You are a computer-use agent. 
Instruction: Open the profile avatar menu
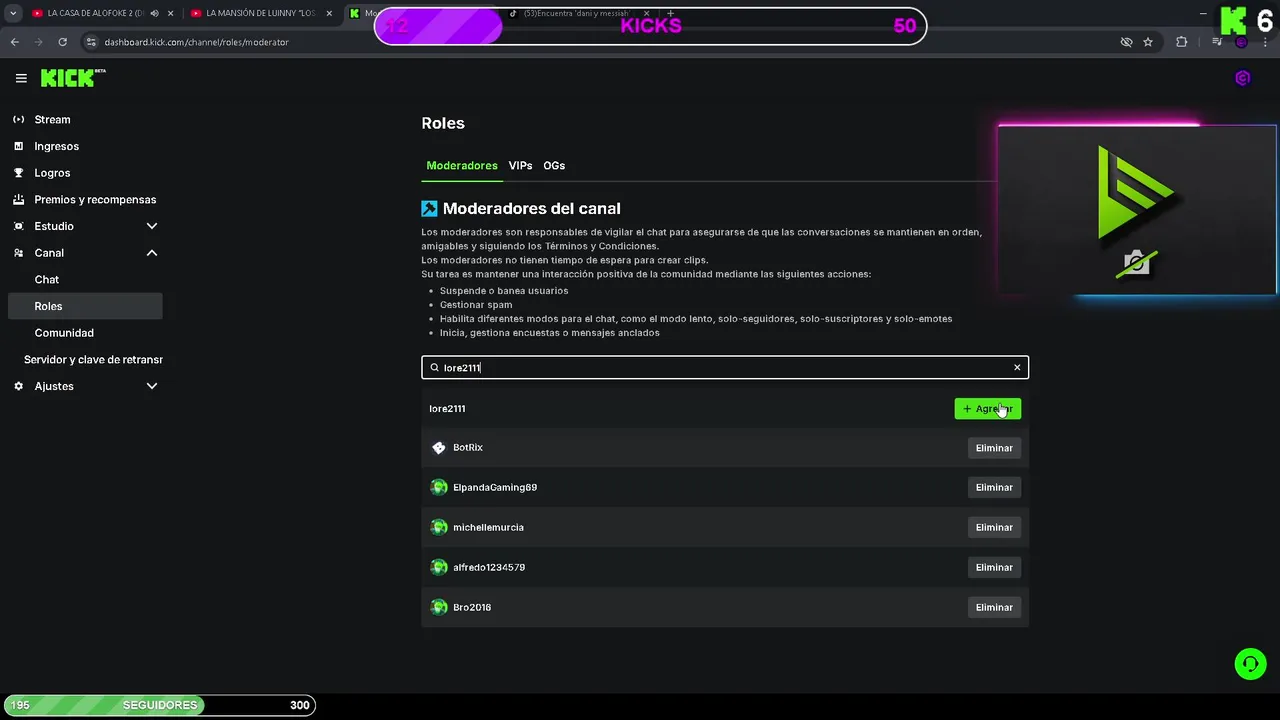[1243, 78]
